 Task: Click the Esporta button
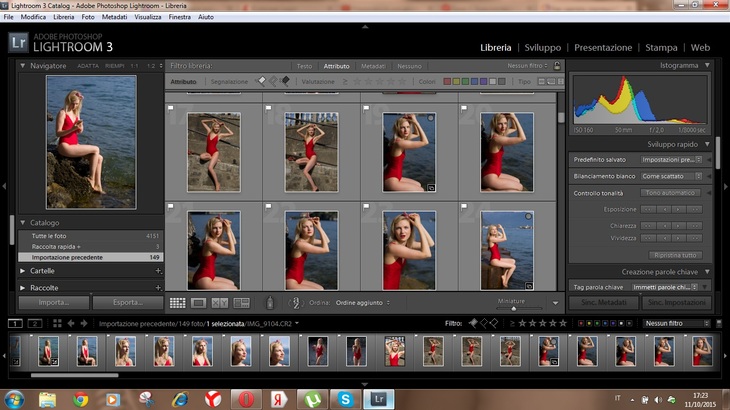click(x=128, y=302)
